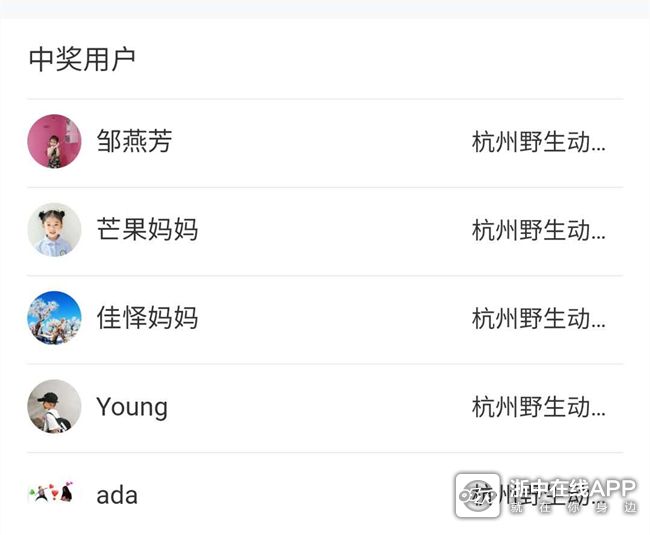Open the user named ada
The height and width of the screenshot is (535, 650).
tap(117, 496)
